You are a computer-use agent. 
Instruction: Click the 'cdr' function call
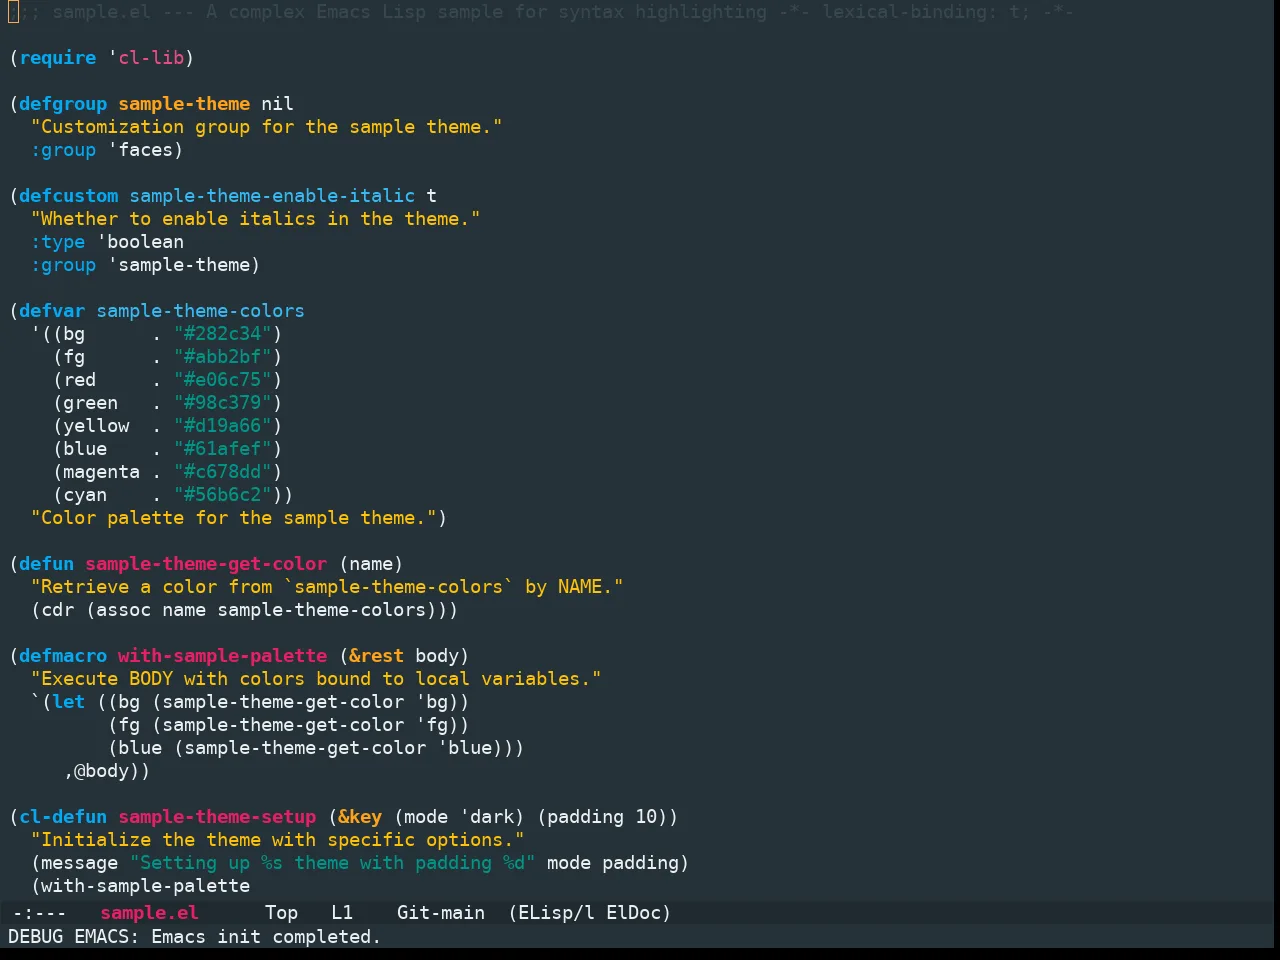[x=58, y=610]
